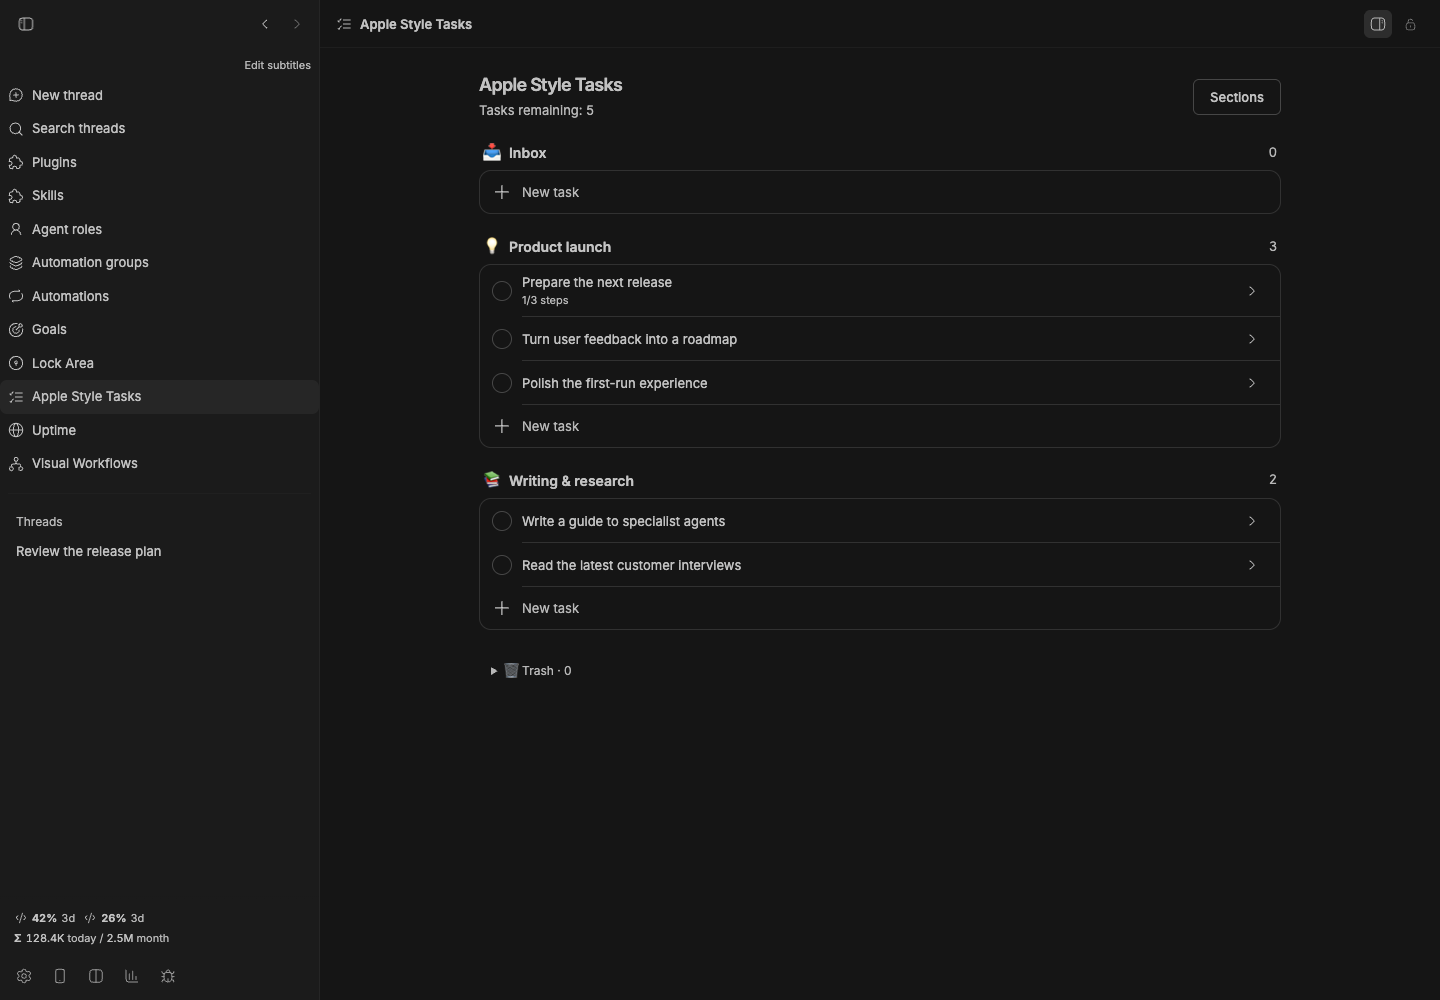Click the '1/3 steps' subtitle
The image size is (1440, 1000).
545,300
